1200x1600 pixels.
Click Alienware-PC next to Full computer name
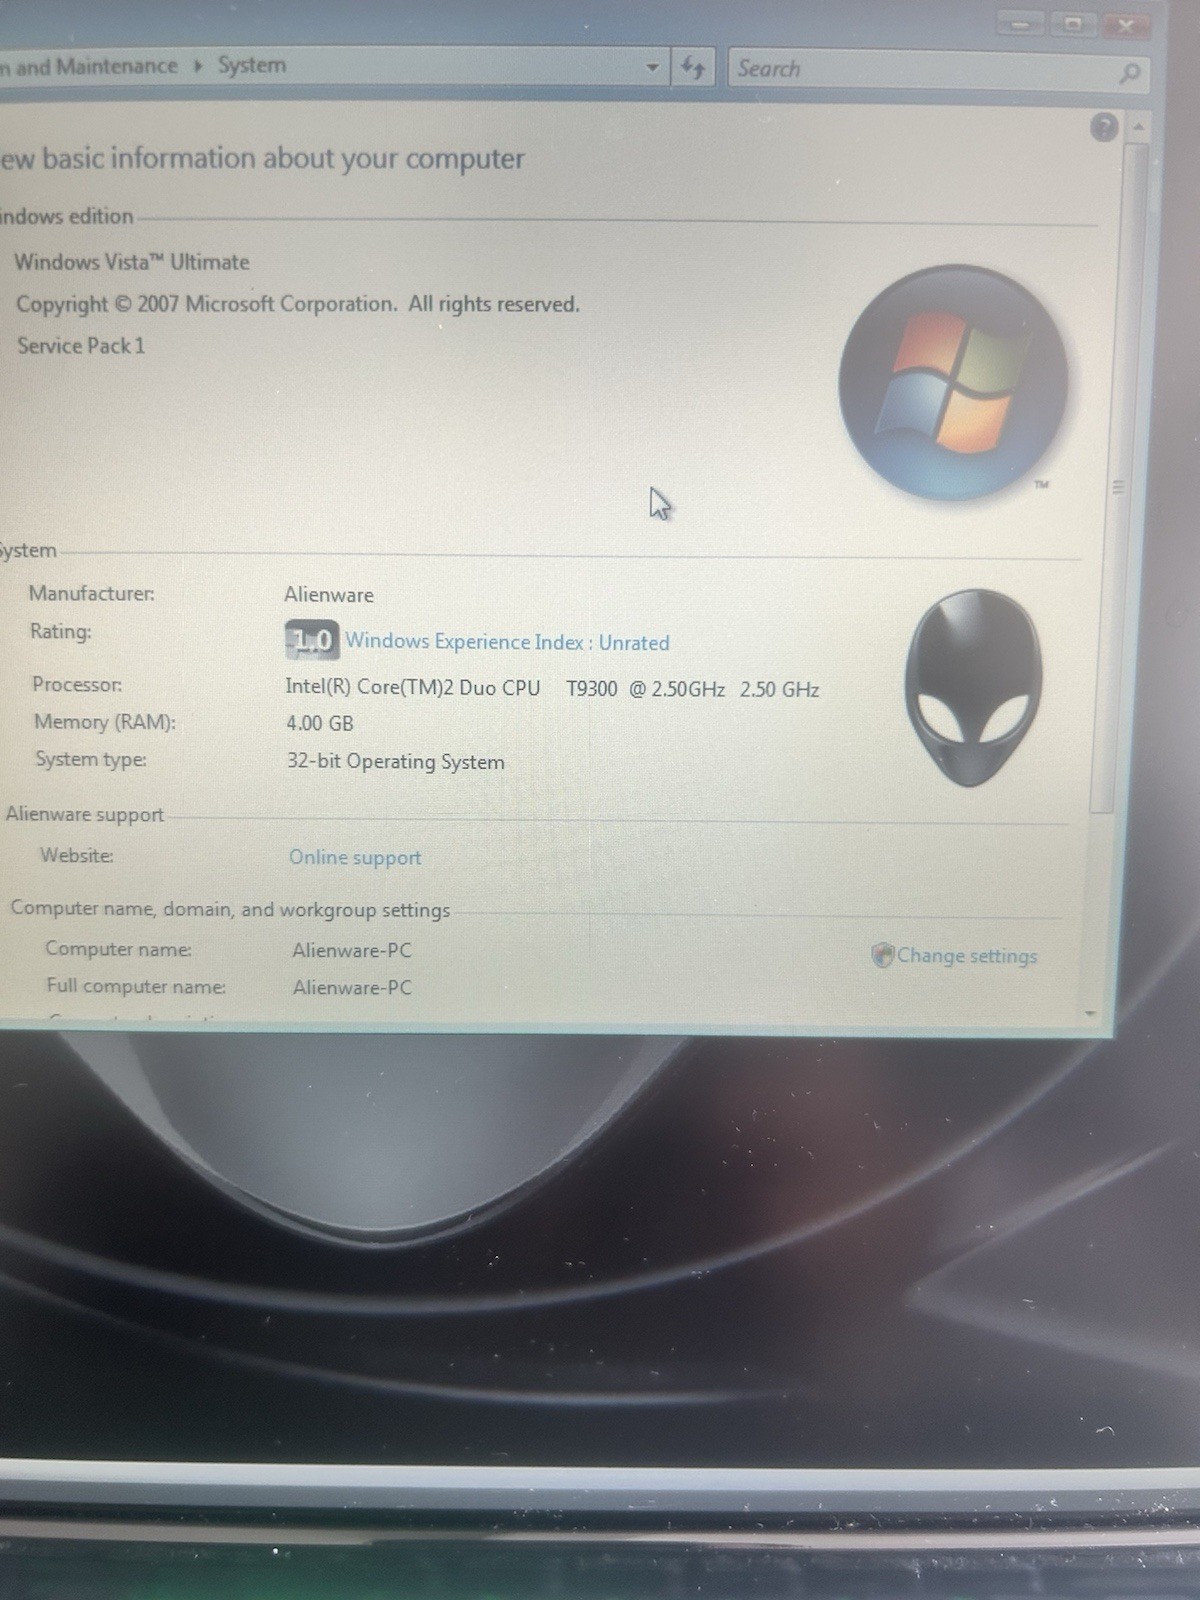(x=352, y=988)
